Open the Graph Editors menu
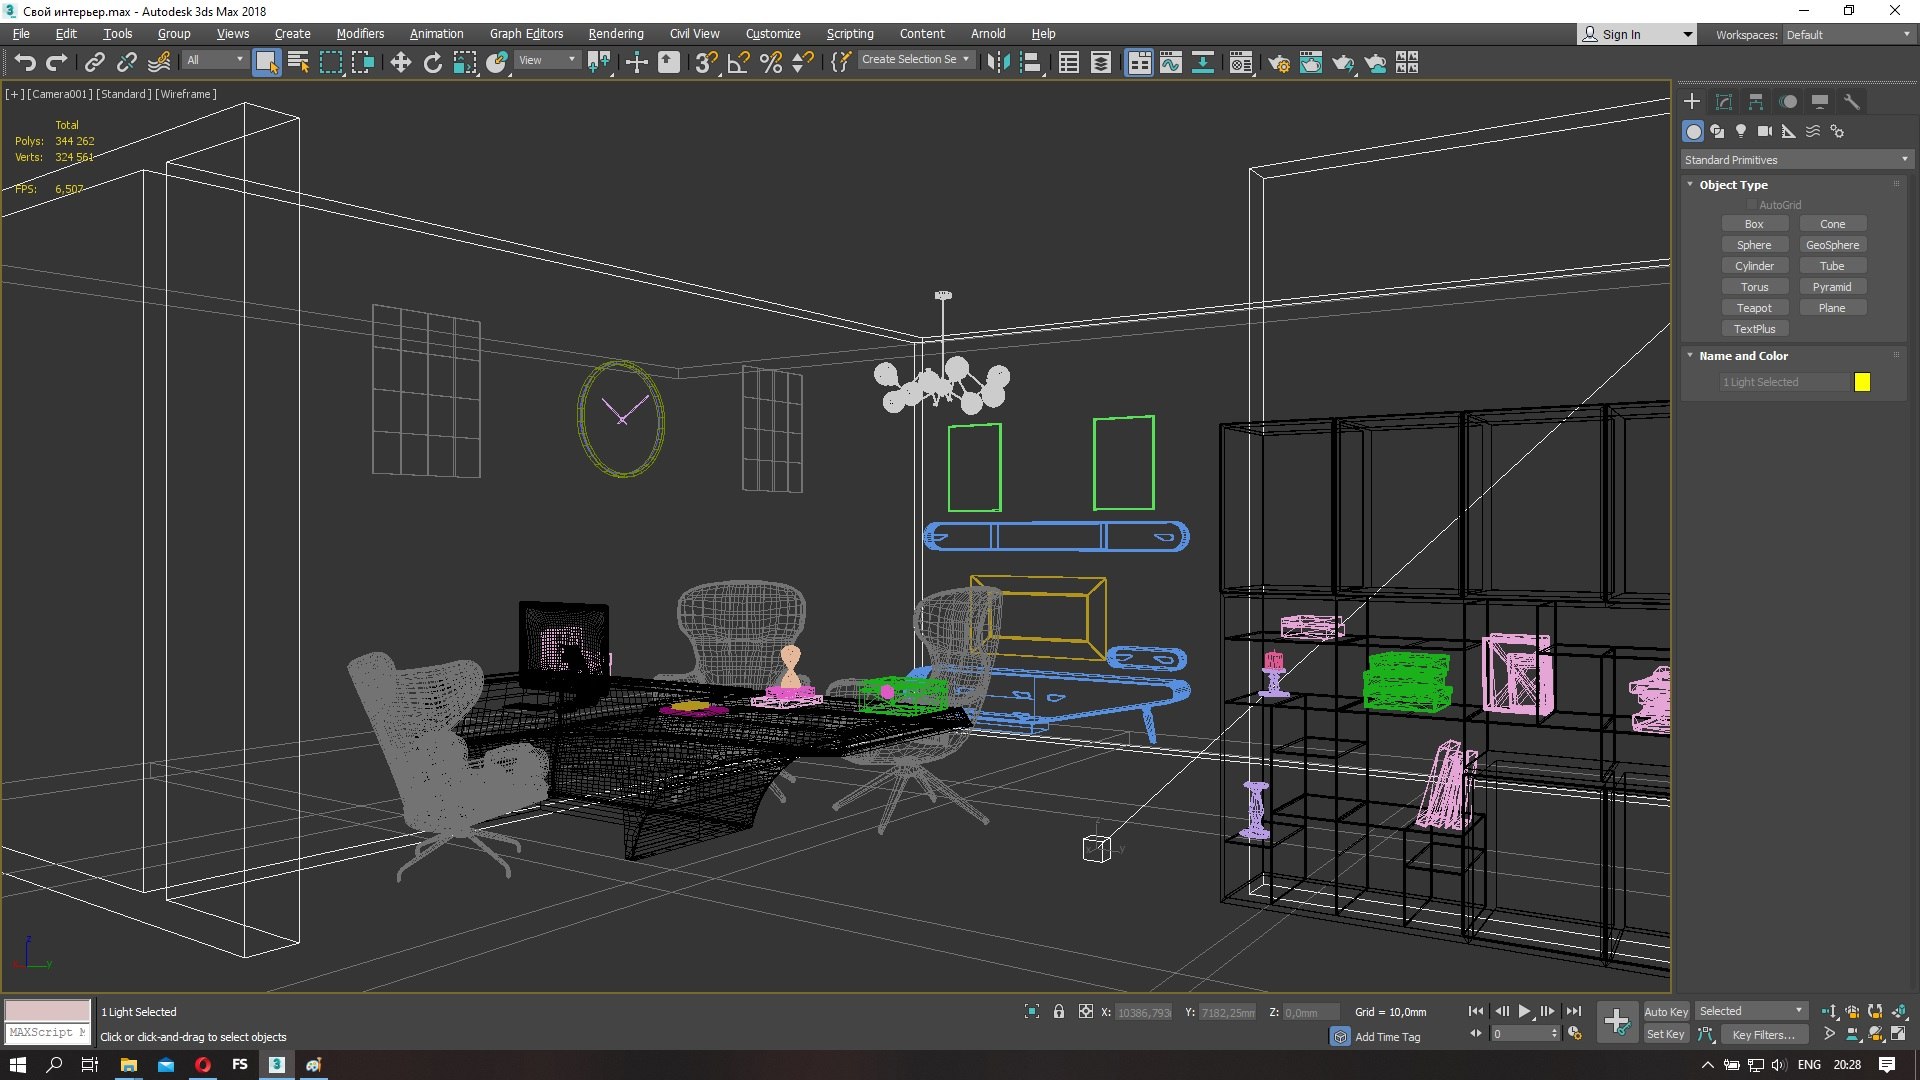Screen dimensions: 1920x1080 (526, 34)
